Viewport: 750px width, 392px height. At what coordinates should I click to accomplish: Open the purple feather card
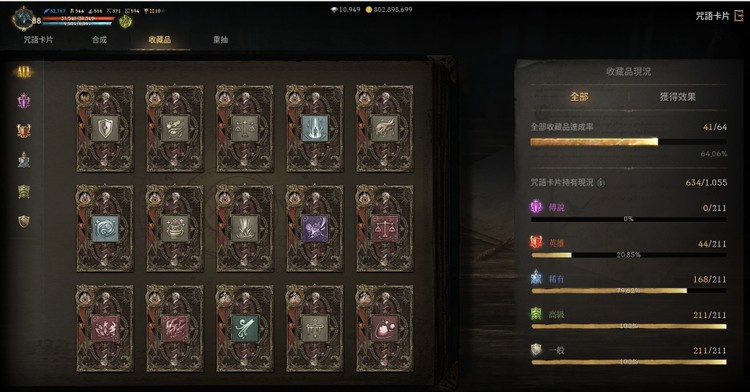314,228
